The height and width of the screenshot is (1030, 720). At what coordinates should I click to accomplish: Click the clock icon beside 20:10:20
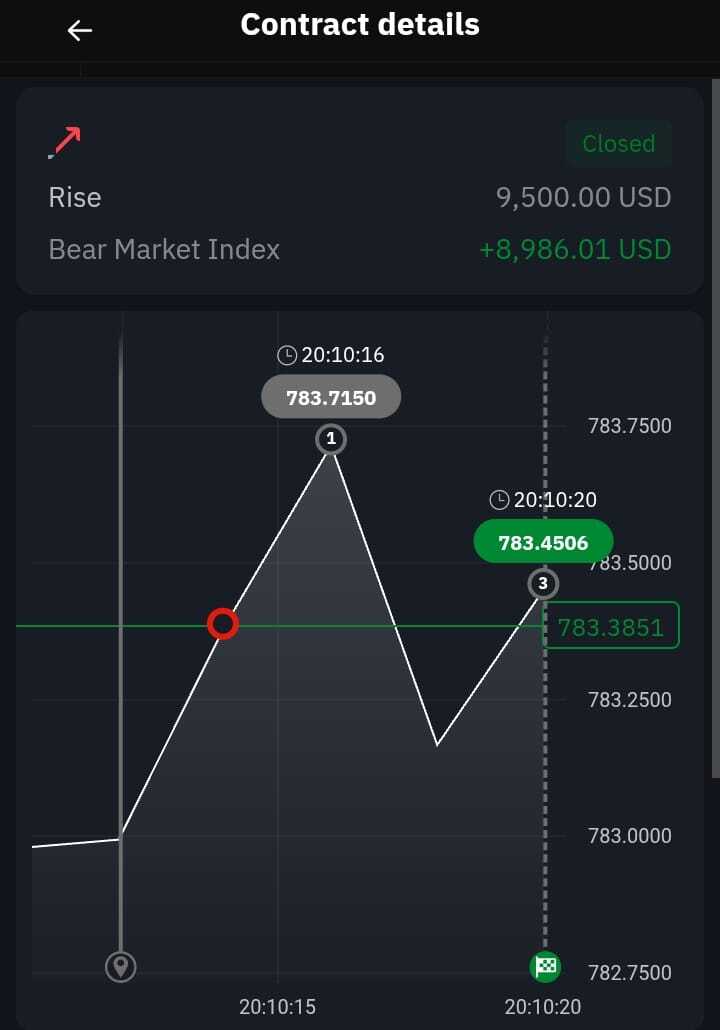coord(499,500)
